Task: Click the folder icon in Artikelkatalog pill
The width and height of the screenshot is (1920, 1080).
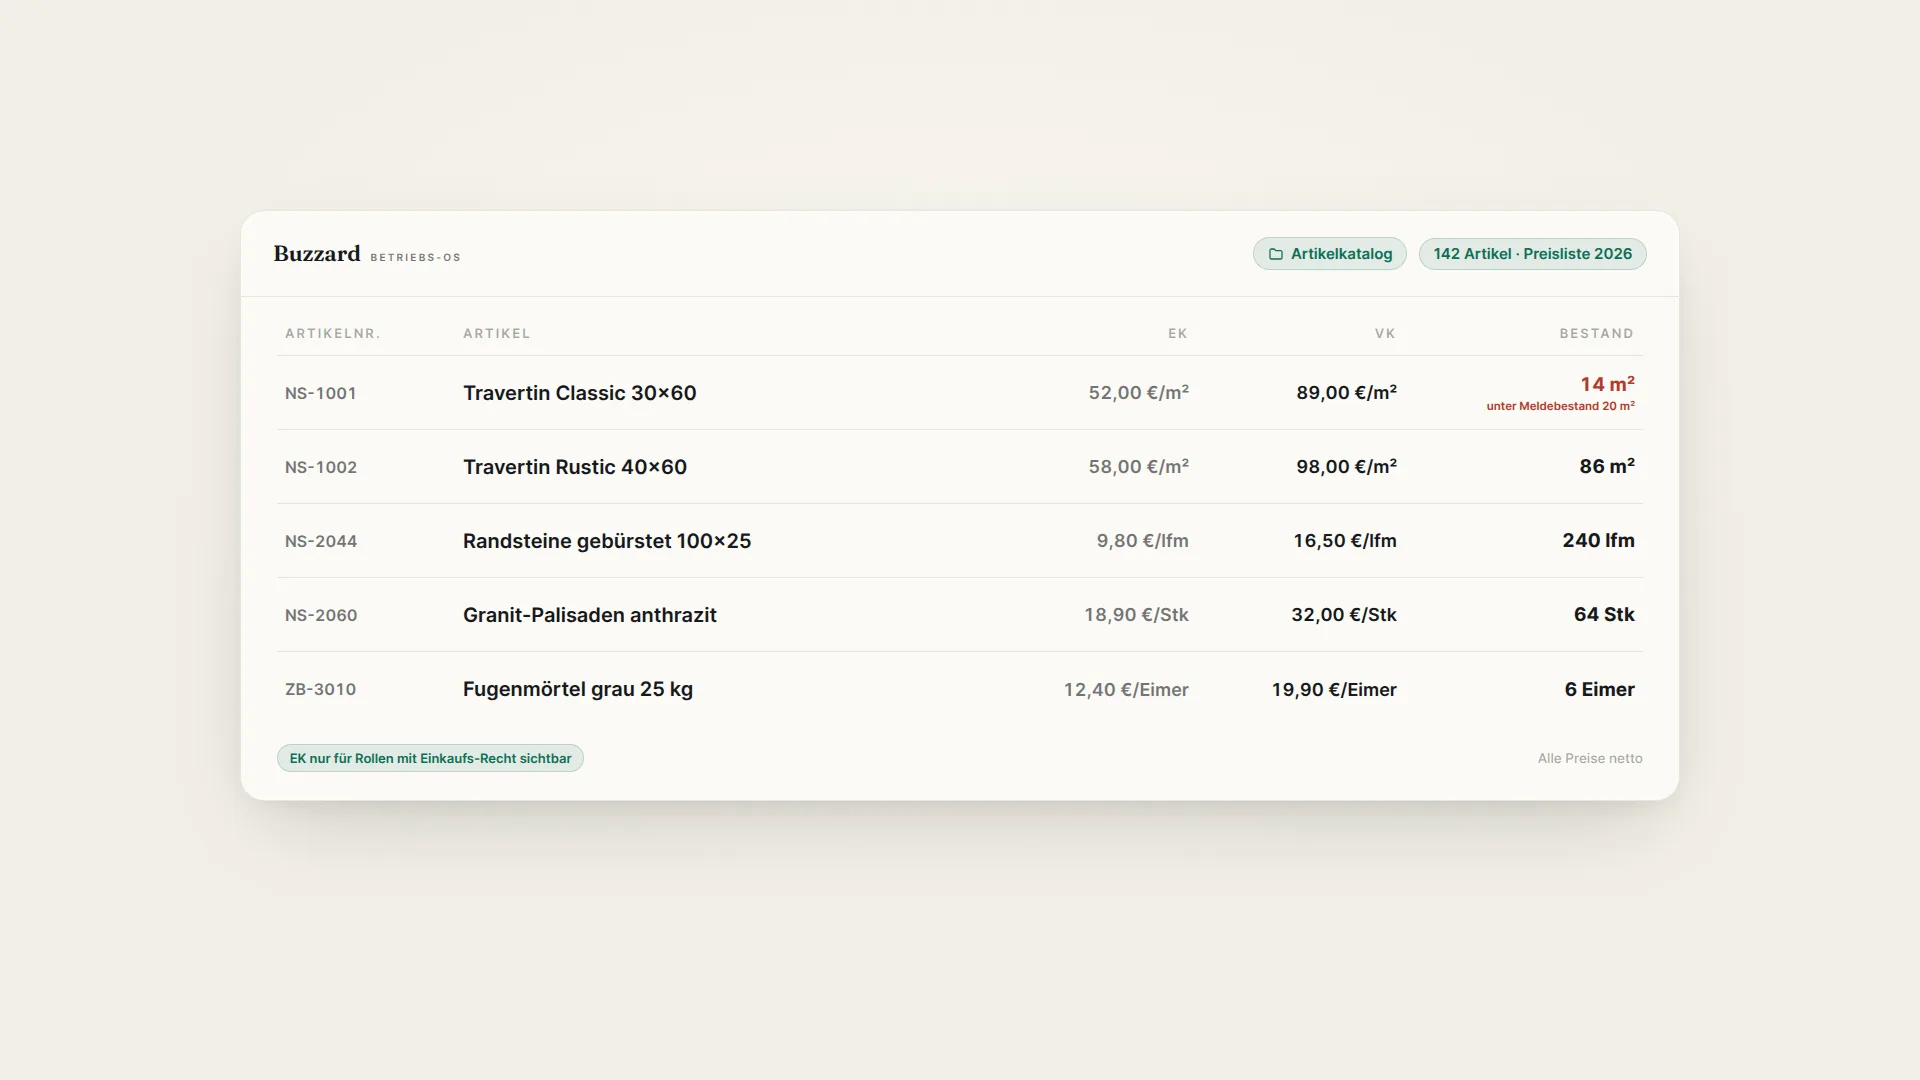Action: (x=1275, y=254)
